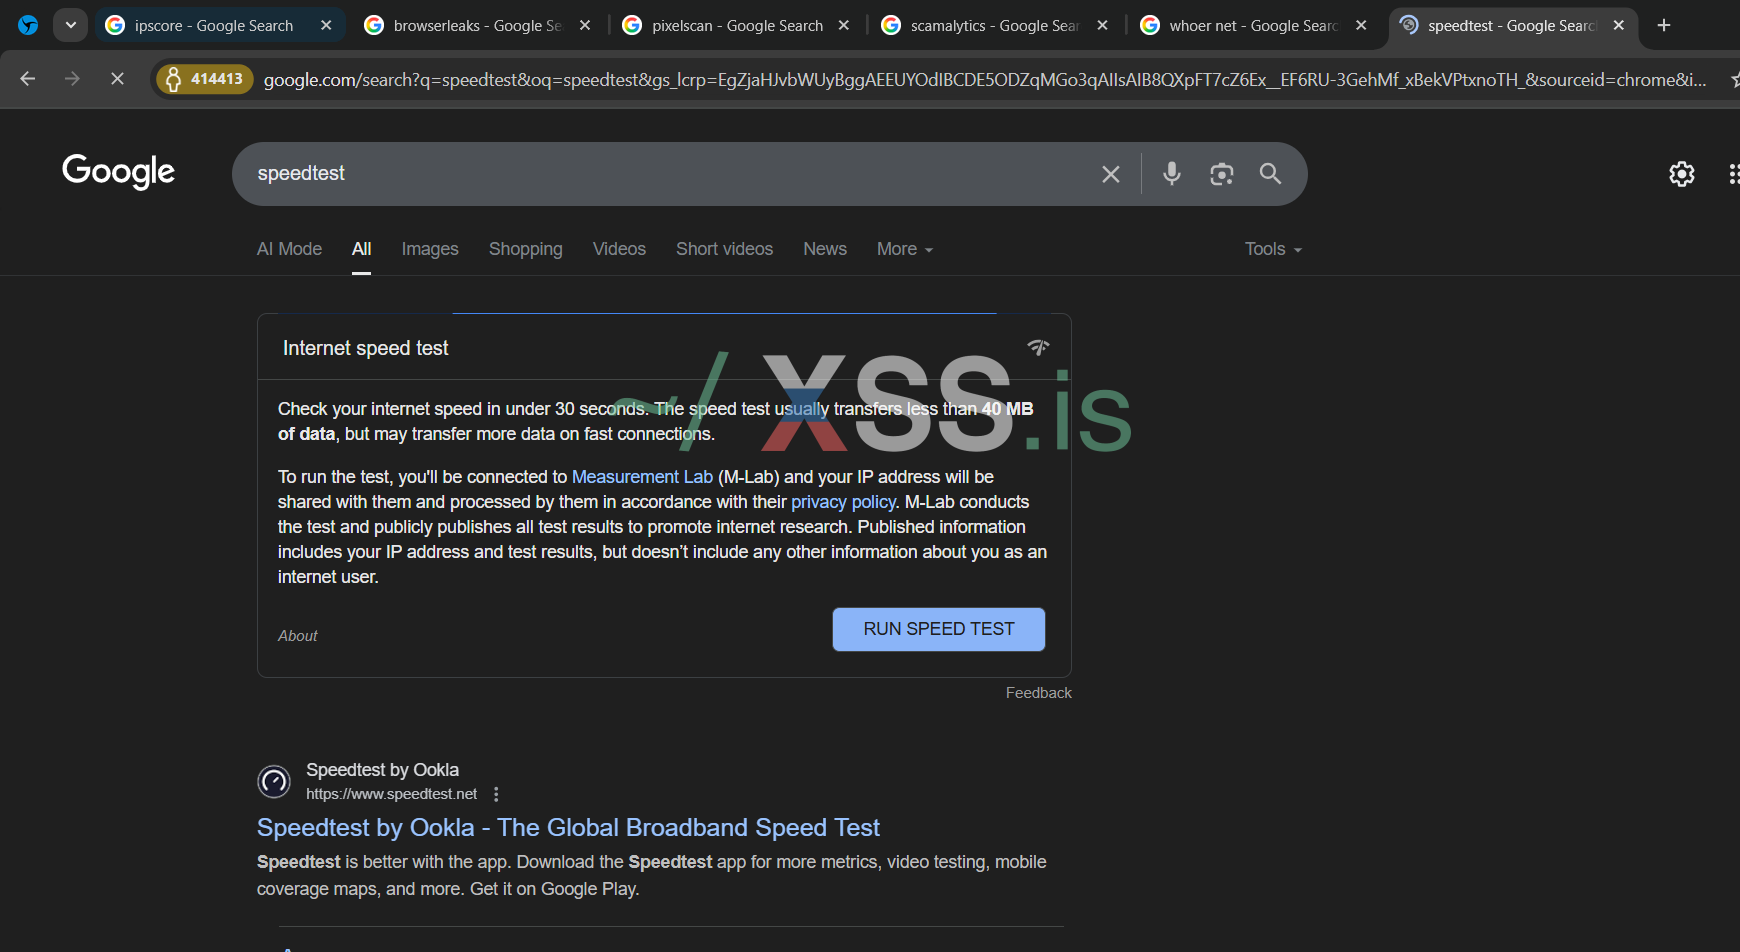Open the three-dot menu for Speedtest result
Image resolution: width=1740 pixels, height=952 pixels.
point(496,794)
